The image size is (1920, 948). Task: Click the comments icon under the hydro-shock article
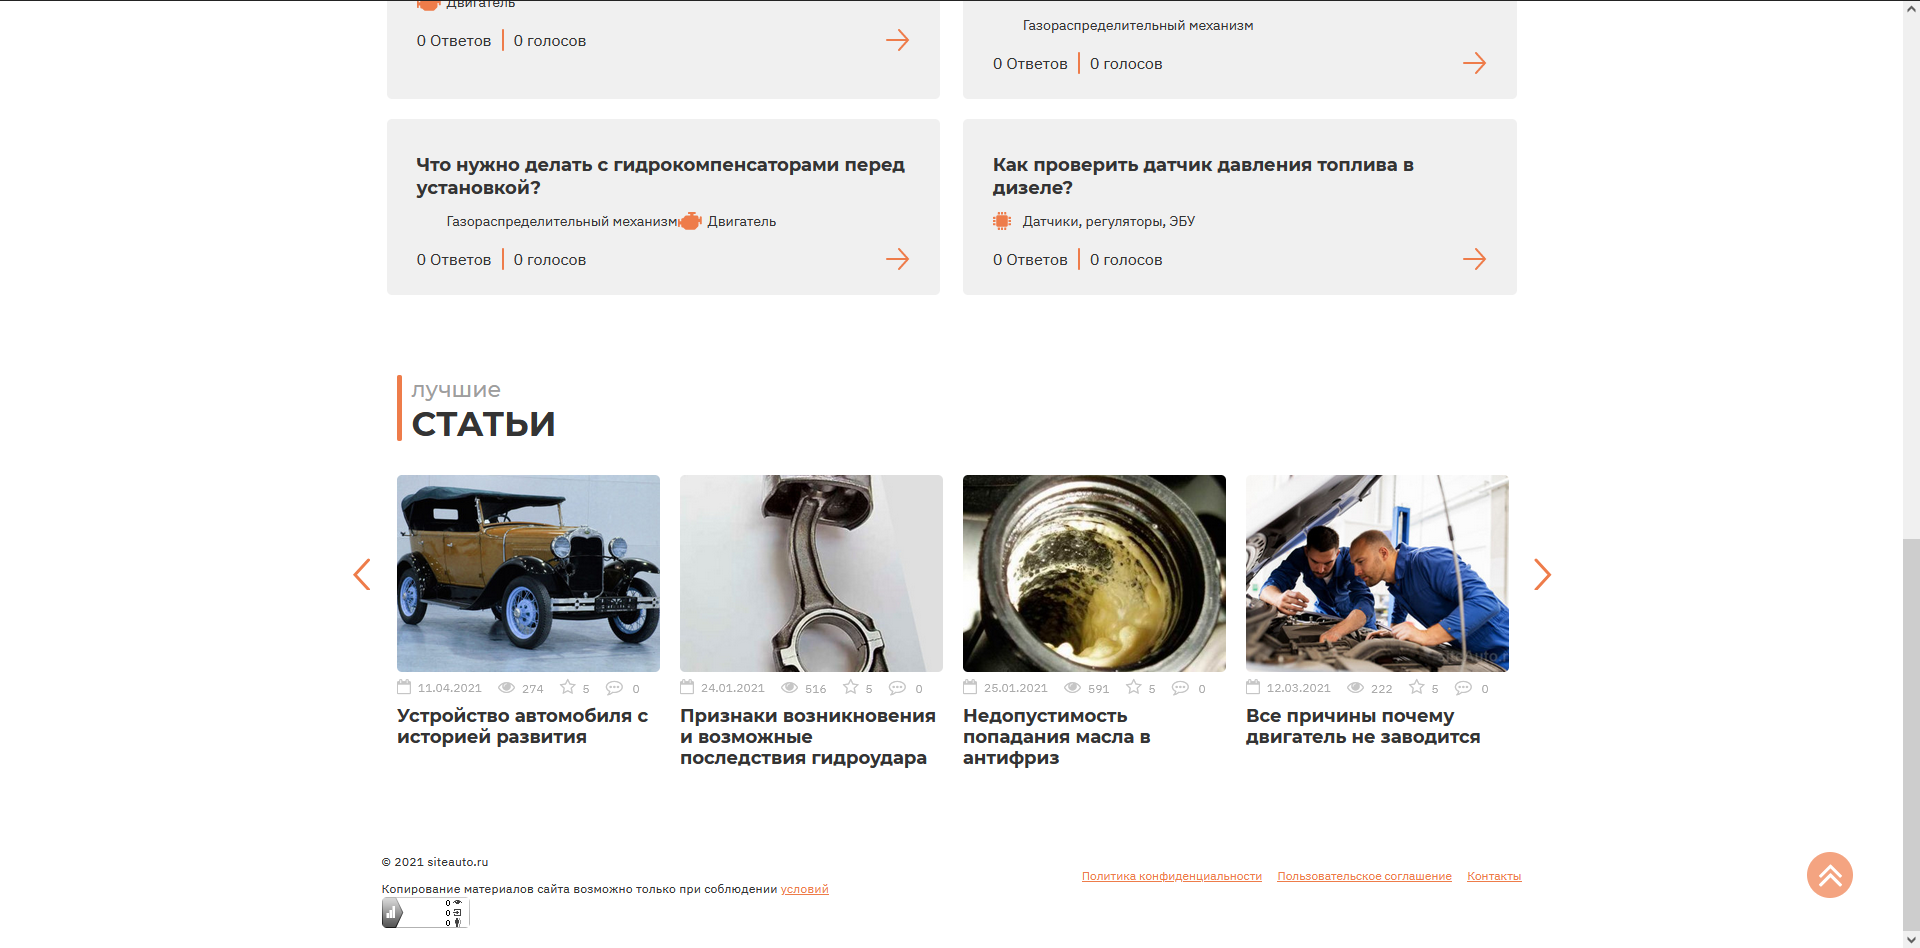point(897,687)
